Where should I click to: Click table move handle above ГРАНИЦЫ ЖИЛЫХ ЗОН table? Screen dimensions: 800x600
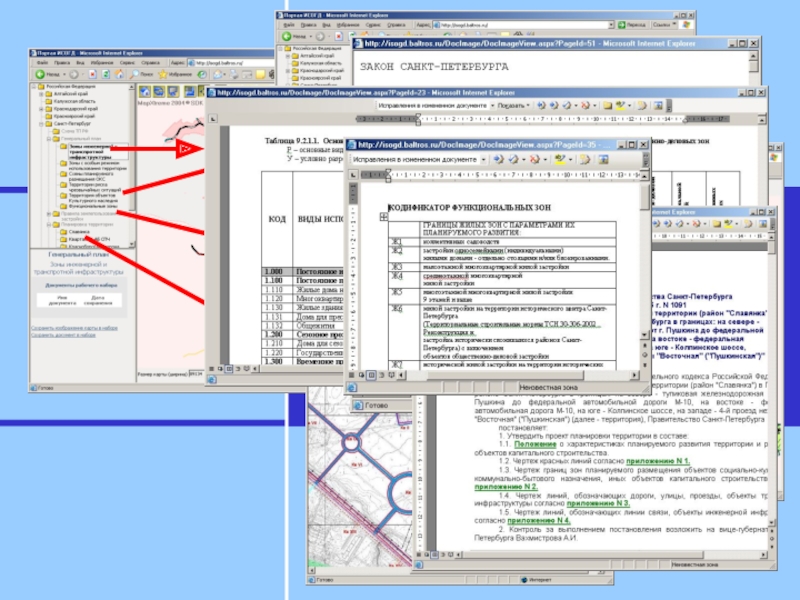click(x=384, y=217)
